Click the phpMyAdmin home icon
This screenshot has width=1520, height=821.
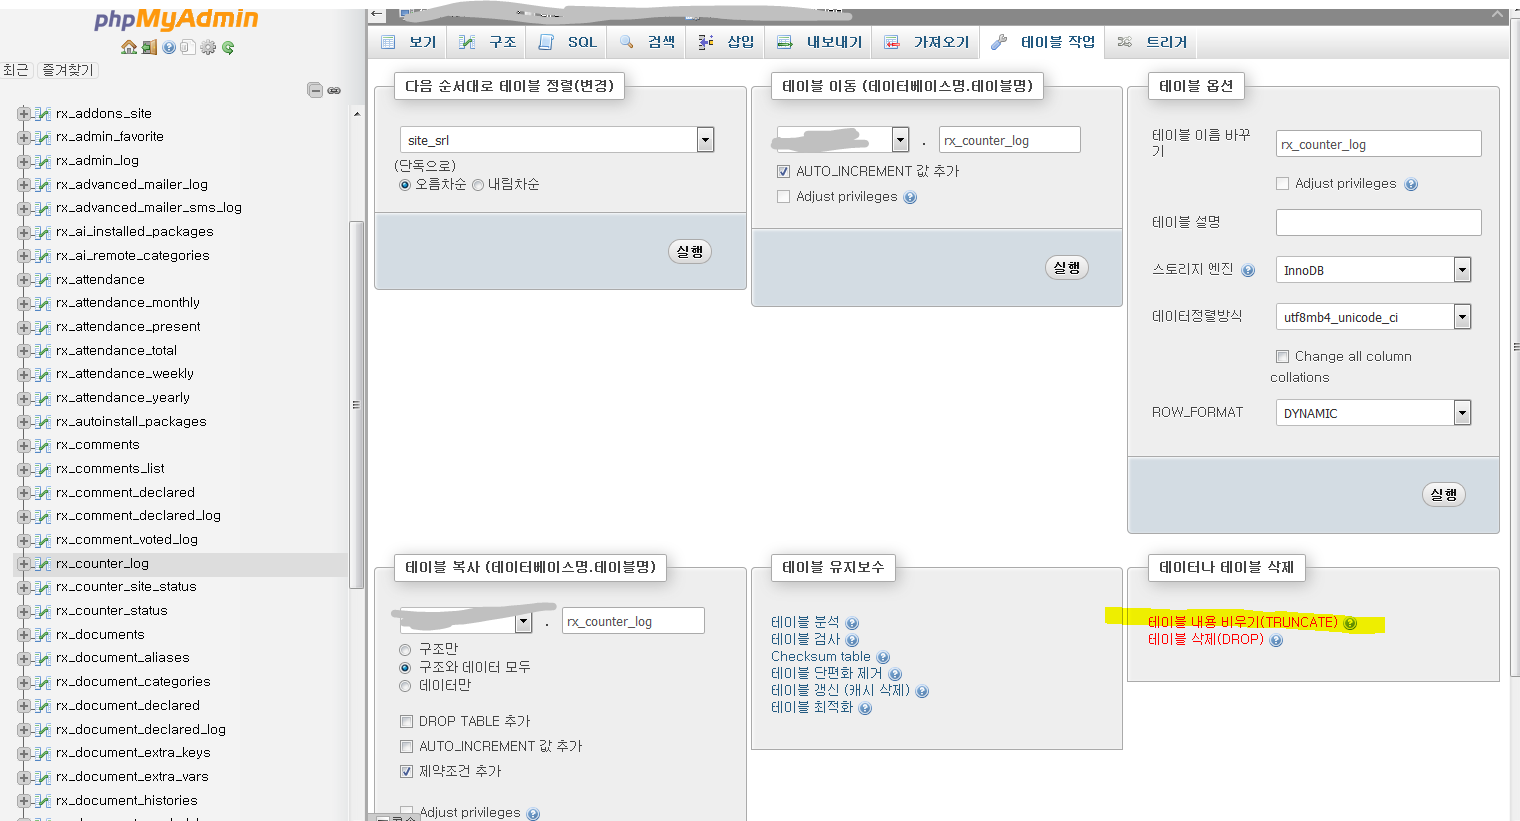128,47
